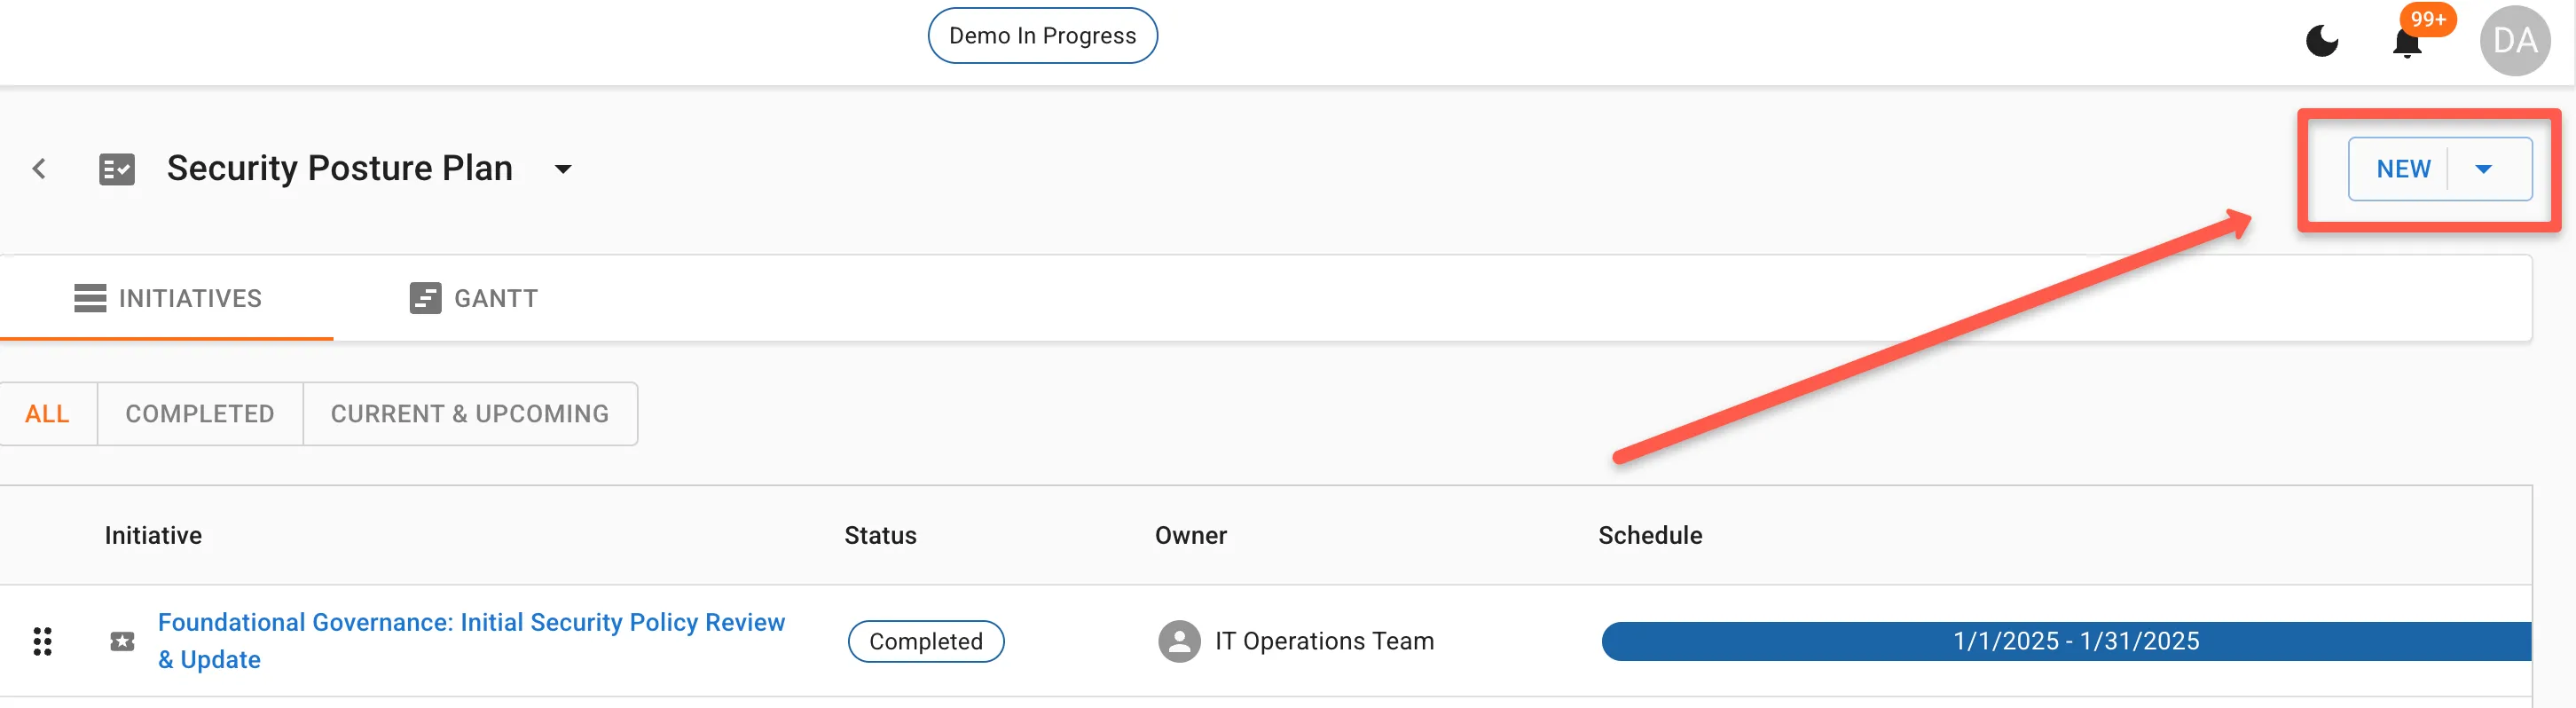Click the Initiative column header
Image resolution: width=2576 pixels, height=708 pixels.
coord(153,536)
